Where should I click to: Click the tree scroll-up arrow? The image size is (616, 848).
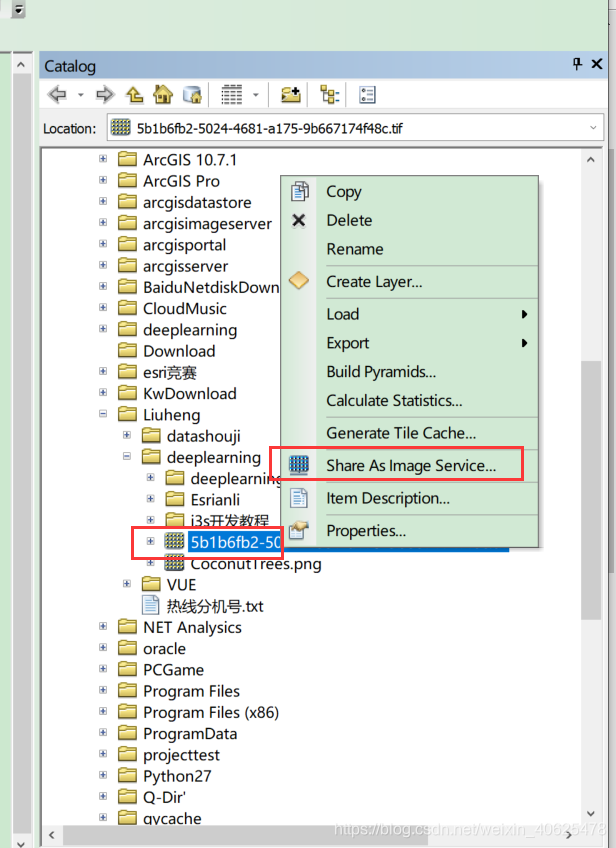[591, 160]
